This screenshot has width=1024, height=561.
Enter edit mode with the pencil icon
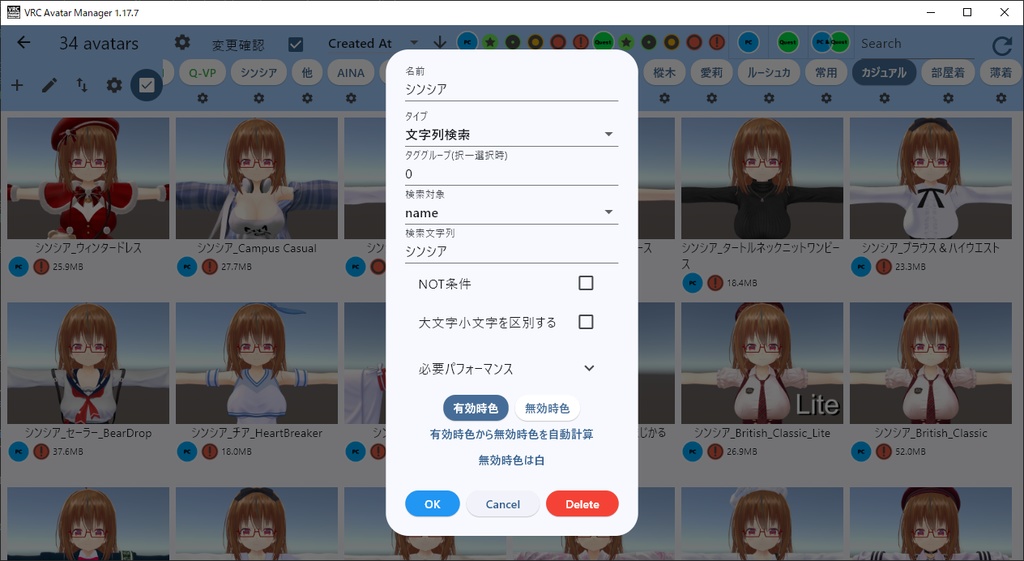(x=49, y=85)
